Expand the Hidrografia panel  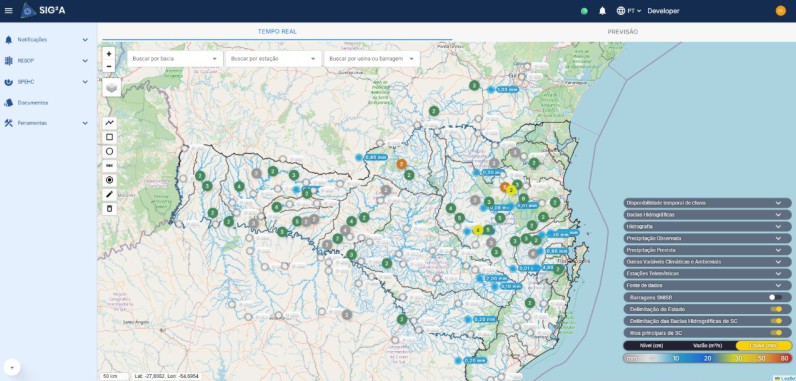point(707,226)
